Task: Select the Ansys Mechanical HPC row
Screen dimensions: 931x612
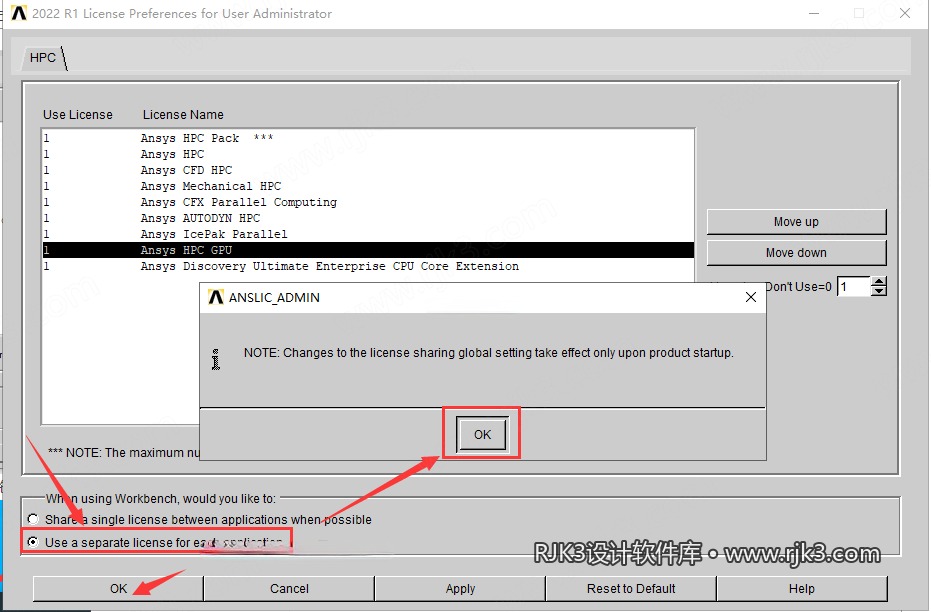Action: point(368,186)
